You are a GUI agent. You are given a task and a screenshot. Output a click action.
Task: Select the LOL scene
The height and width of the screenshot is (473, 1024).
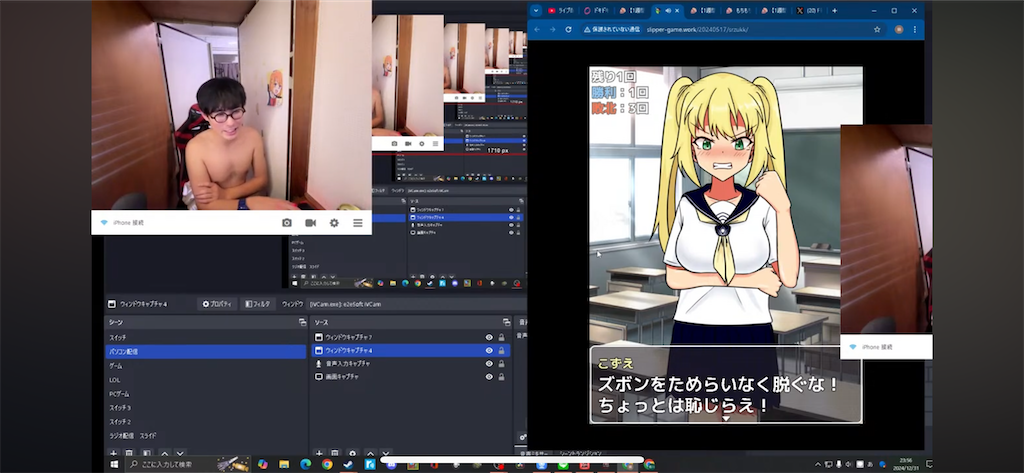coord(206,380)
